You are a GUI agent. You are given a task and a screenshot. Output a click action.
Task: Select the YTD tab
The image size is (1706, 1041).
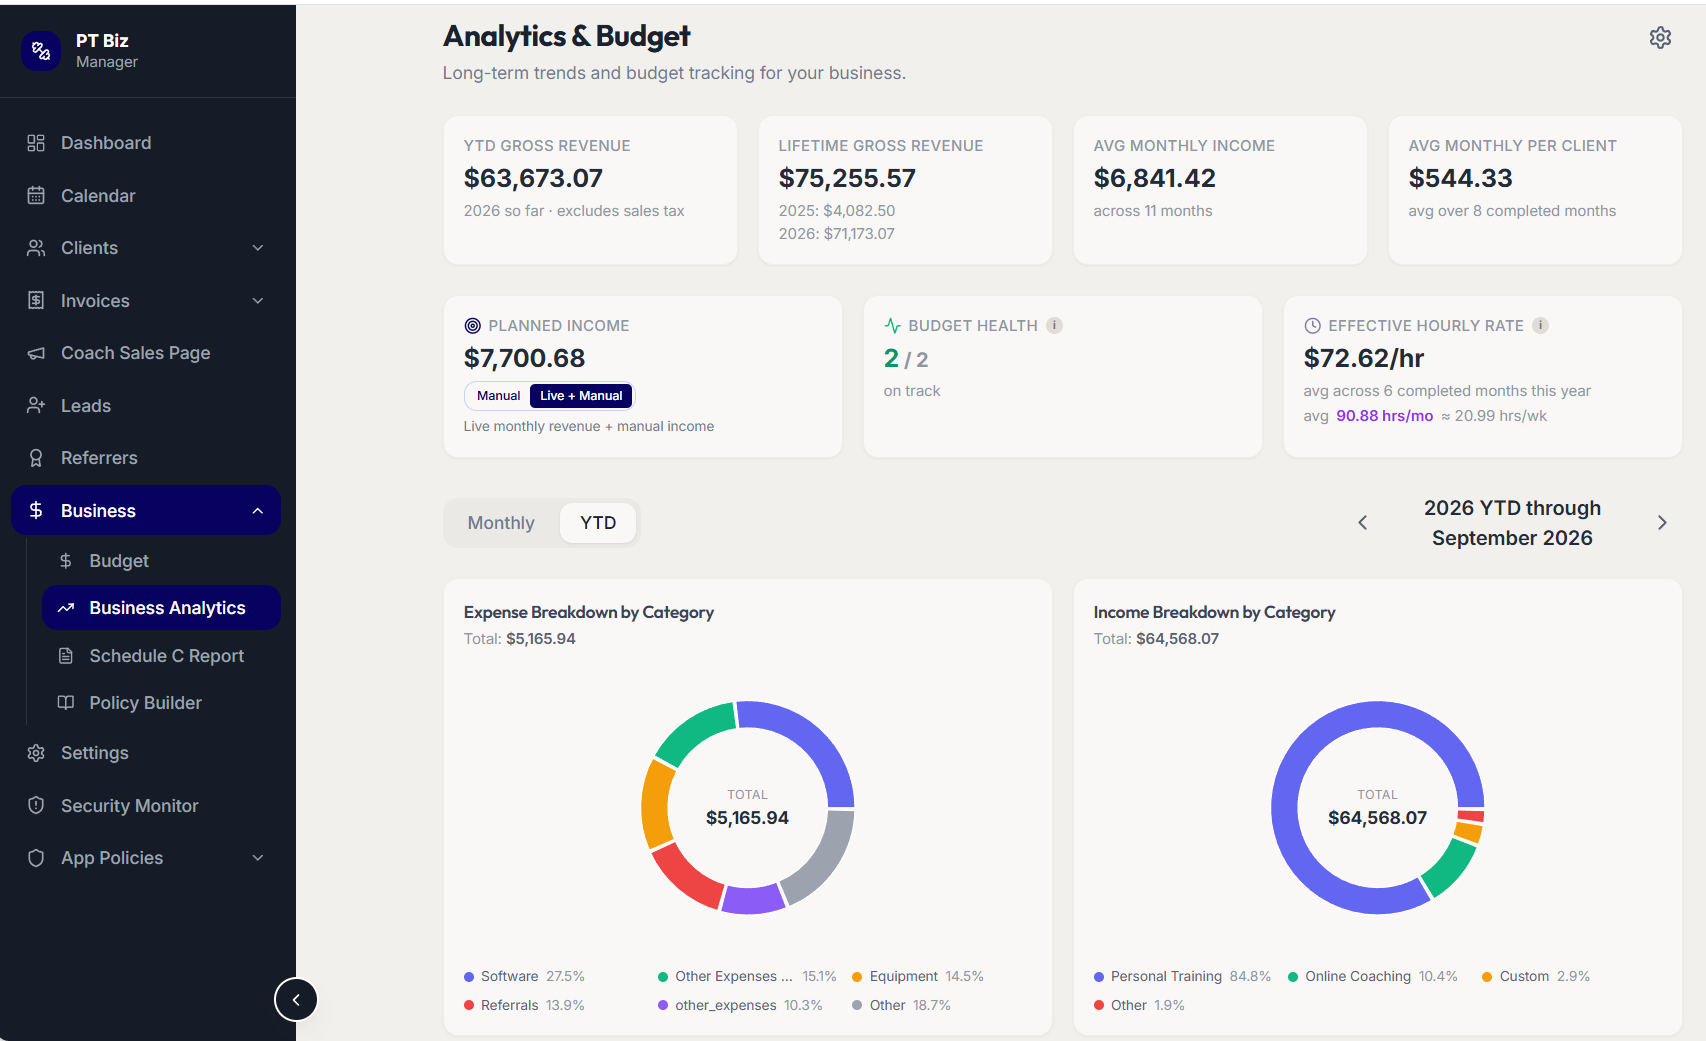598,523
